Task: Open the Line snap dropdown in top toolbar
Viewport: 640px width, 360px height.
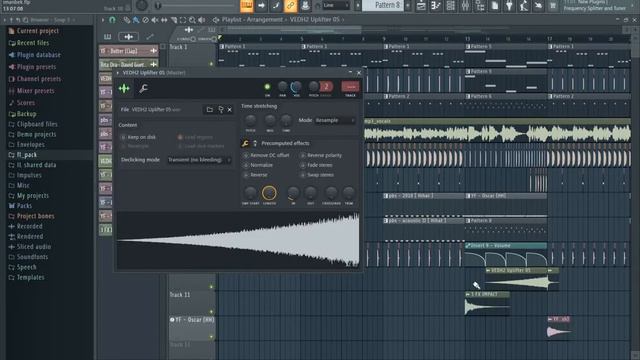Action: tap(336, 5)
